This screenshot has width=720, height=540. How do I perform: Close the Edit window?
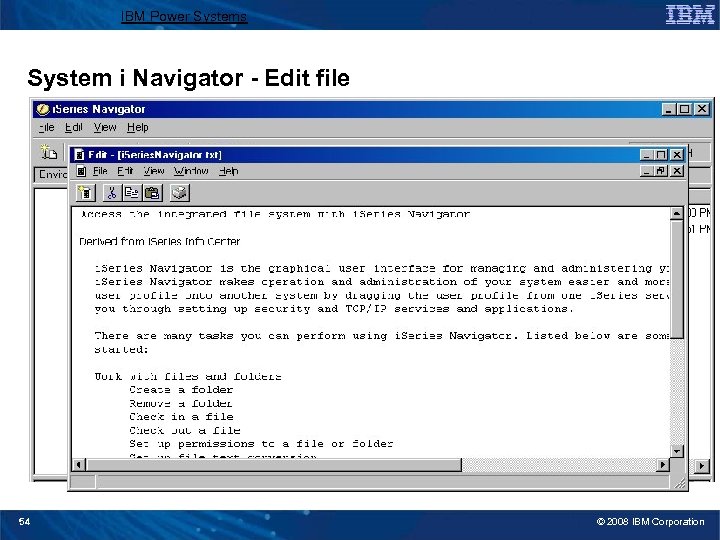click(x=676, y=155)
